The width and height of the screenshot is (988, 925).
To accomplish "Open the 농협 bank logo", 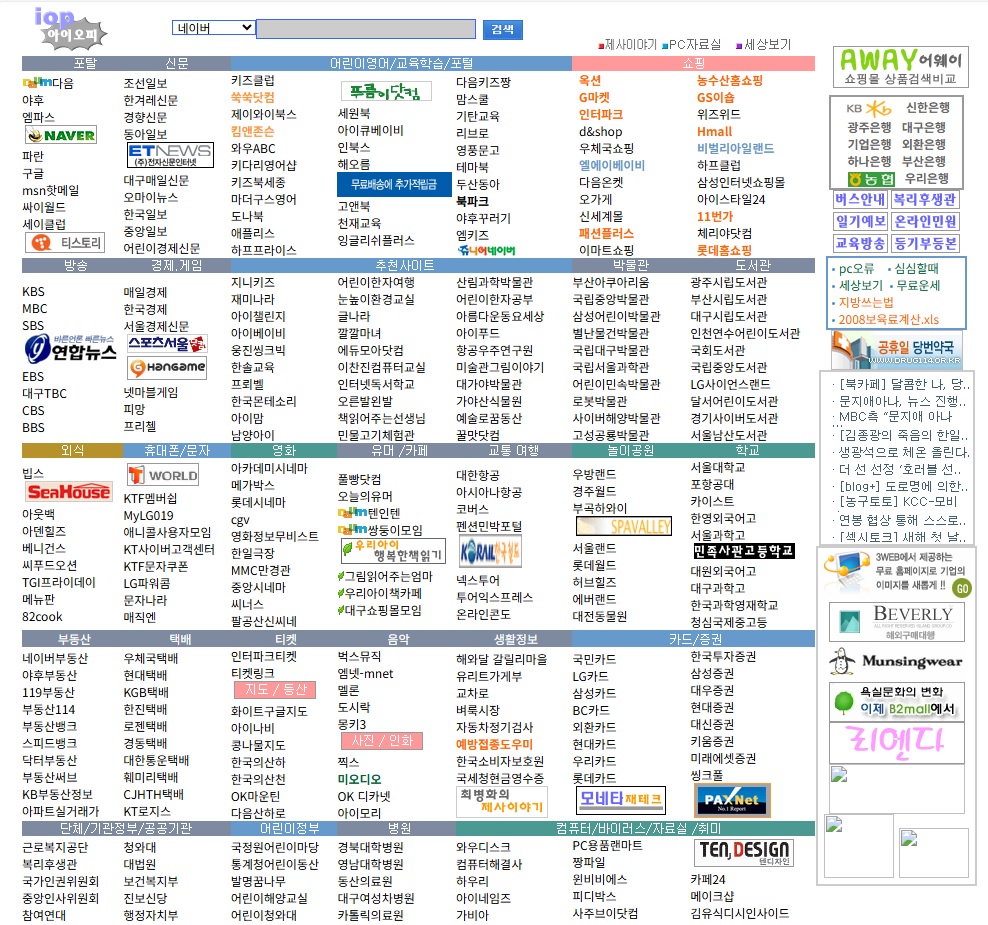I will 871,179.
